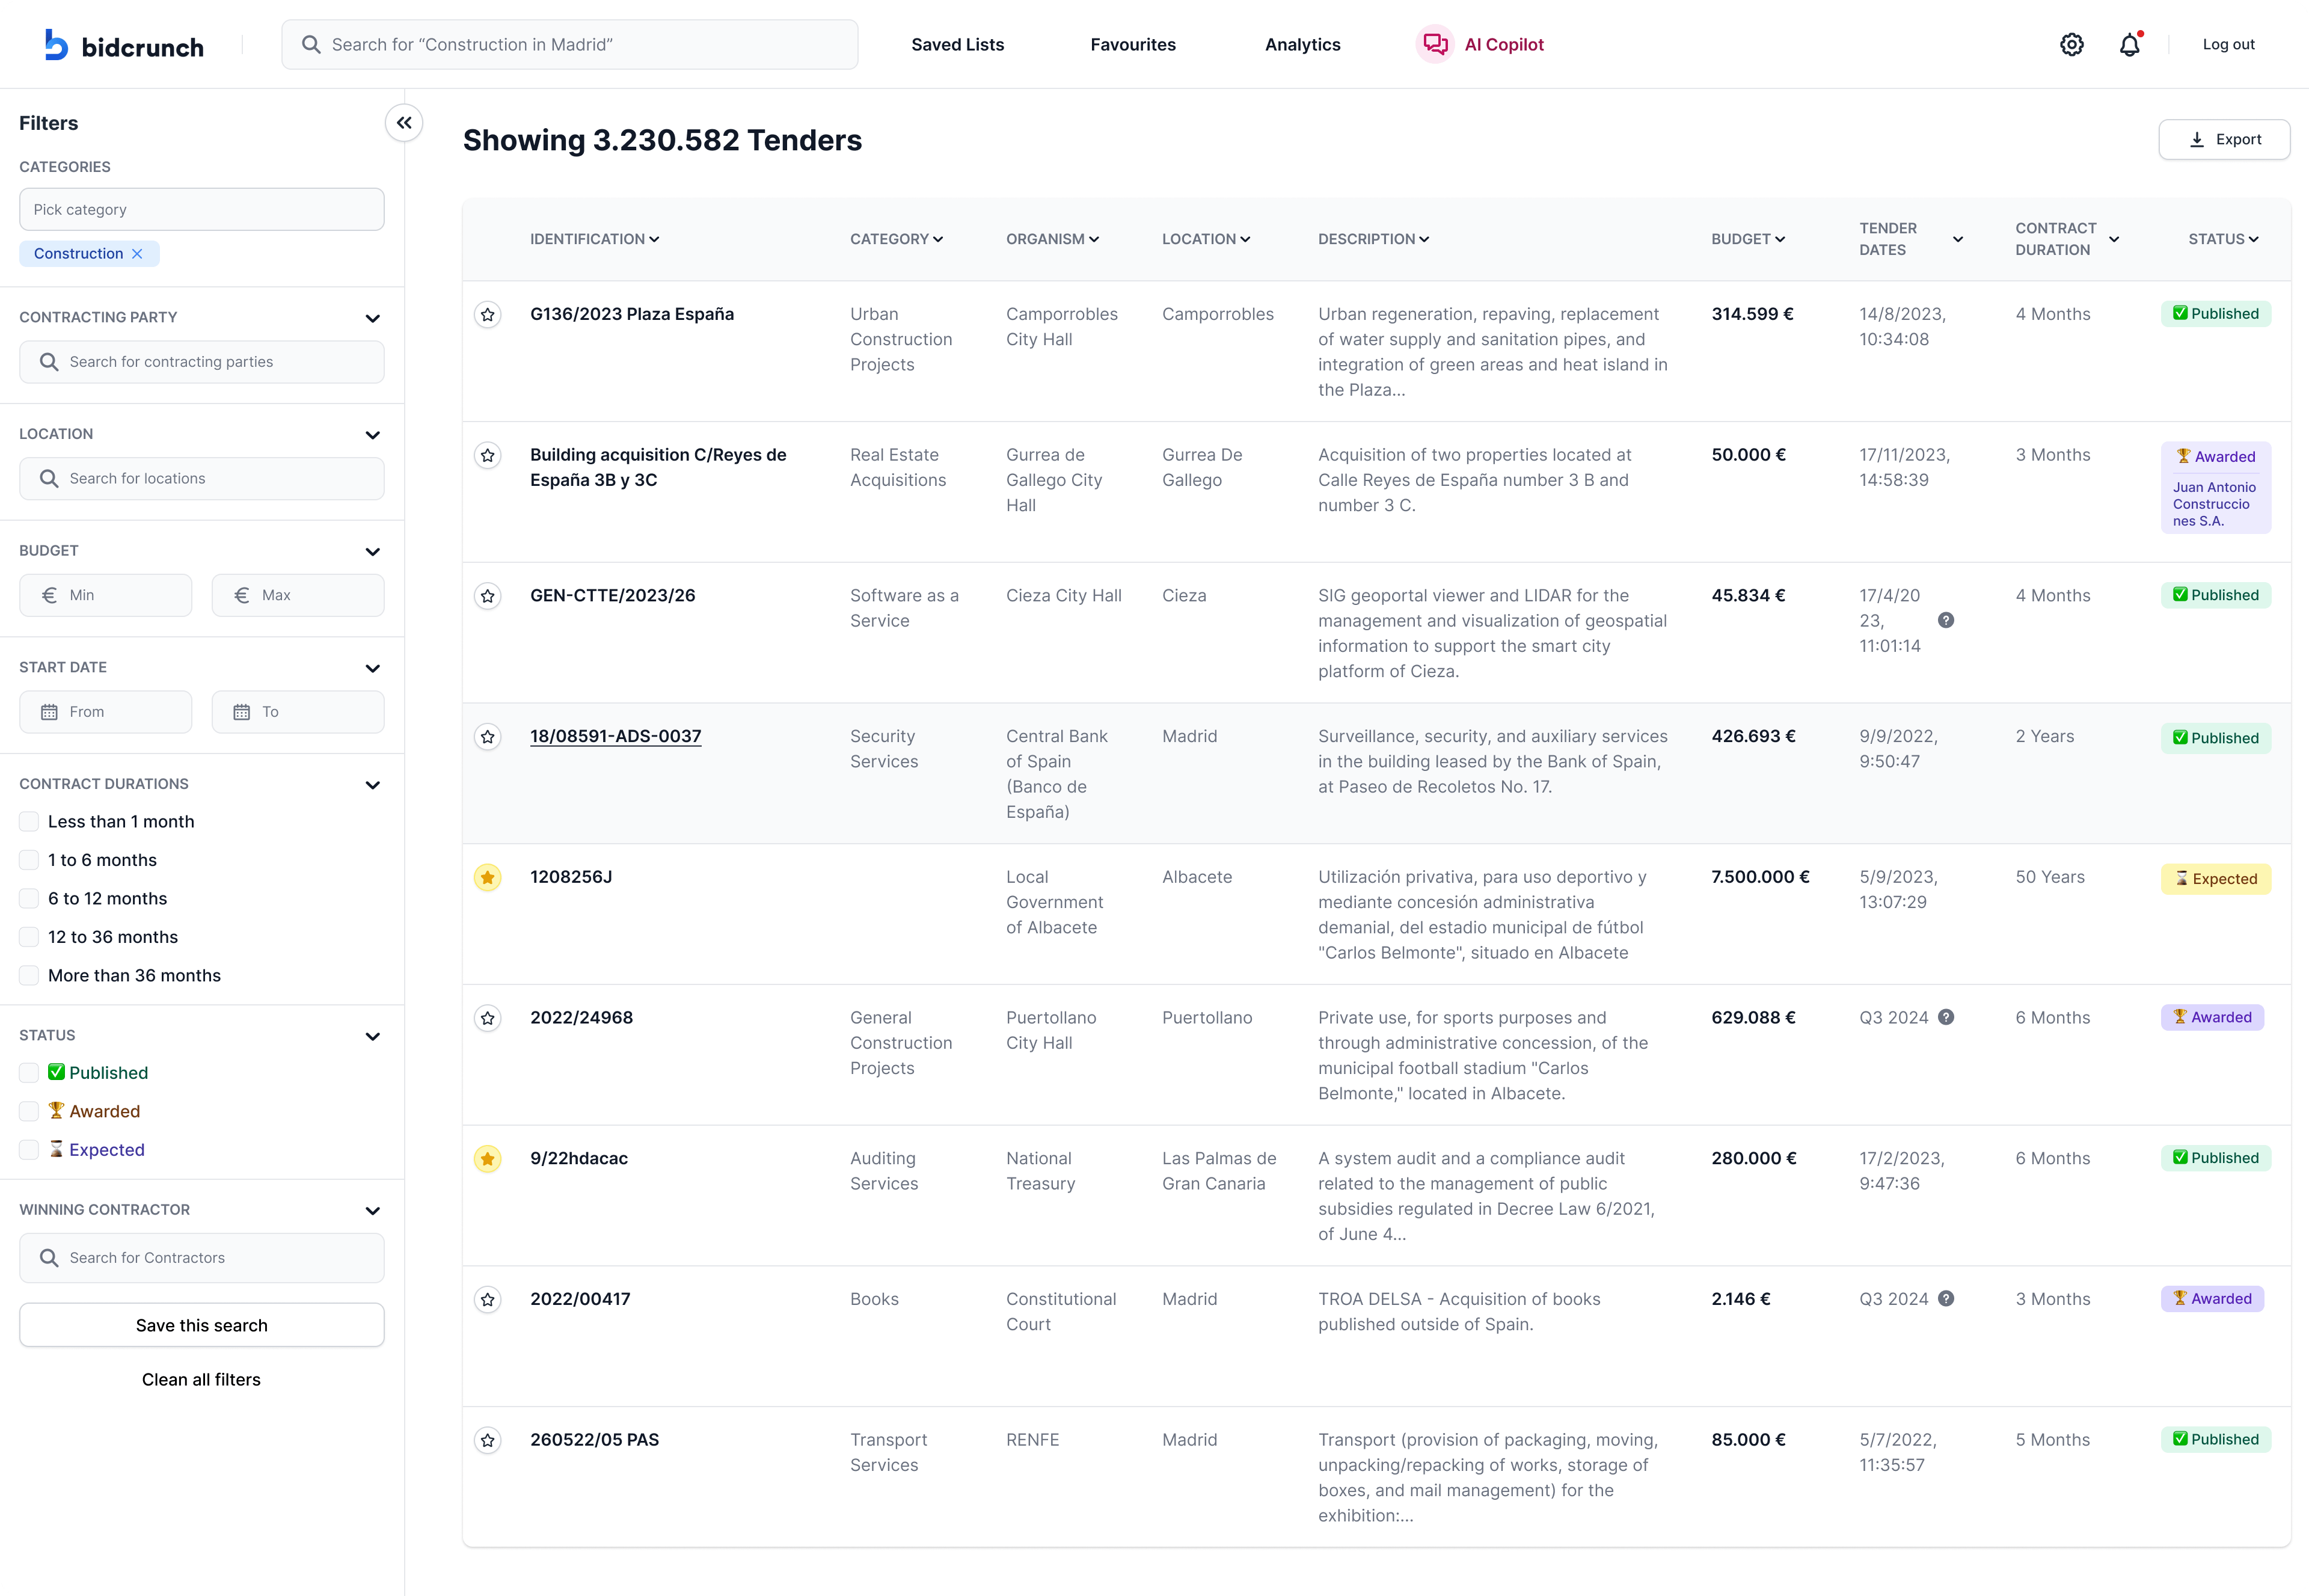Favourite the G136/2023 Plaza España tender star
Viewport: 2309px width, 1596px height.
pos(487,315)
